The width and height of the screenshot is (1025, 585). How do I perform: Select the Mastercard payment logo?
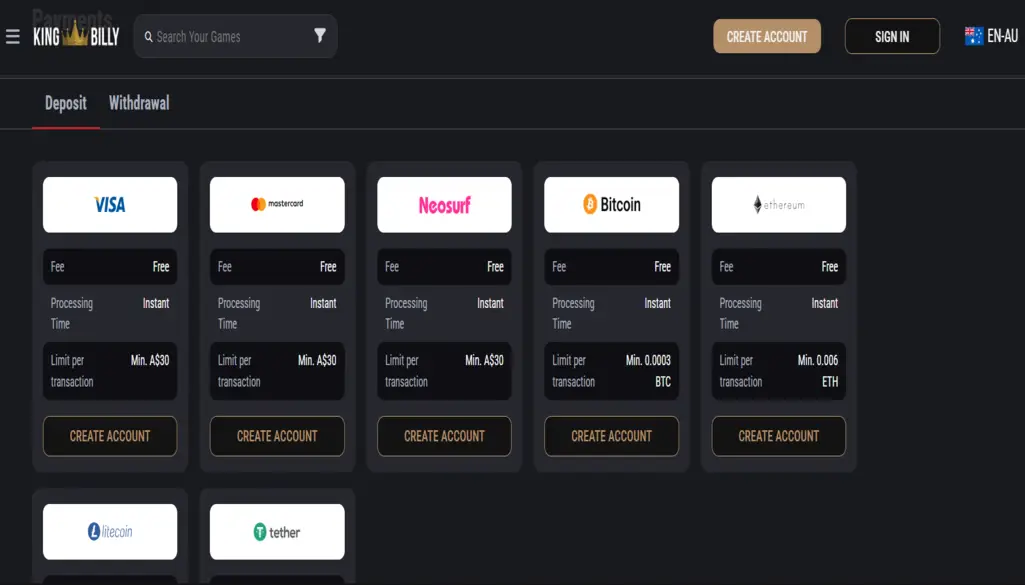(x=277, y=205)
